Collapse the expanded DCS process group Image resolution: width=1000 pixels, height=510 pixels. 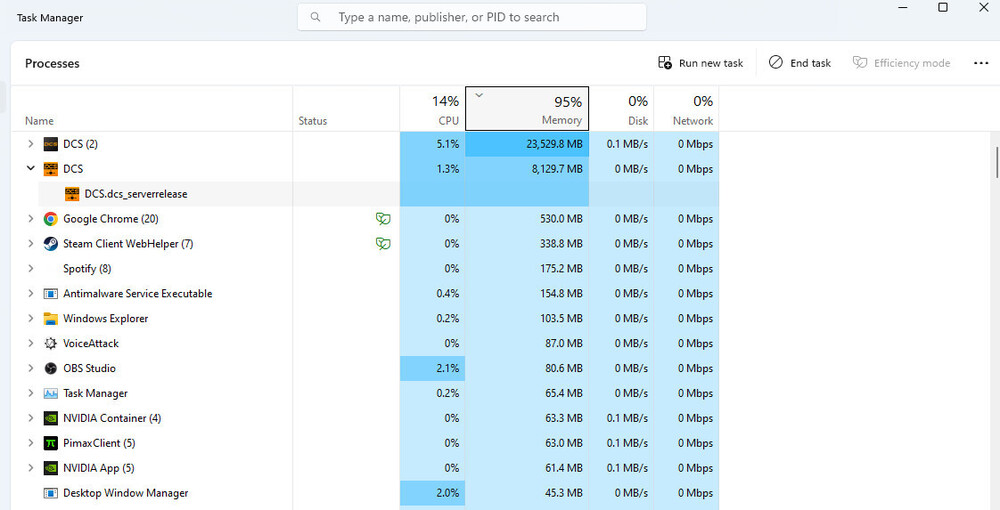30,169
